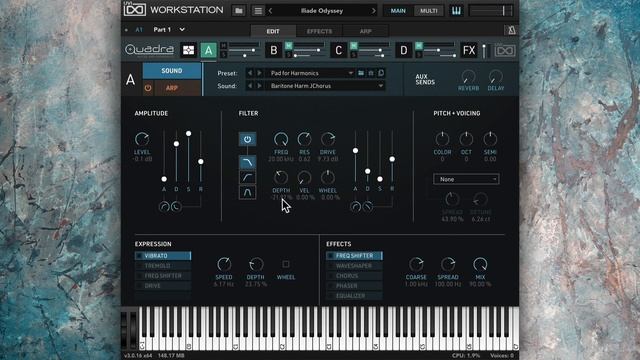This screenshot has width=640, height=360.
Task: Open preset folder icon beside Pad for Harmonics
Action: (x=361, y=73)
